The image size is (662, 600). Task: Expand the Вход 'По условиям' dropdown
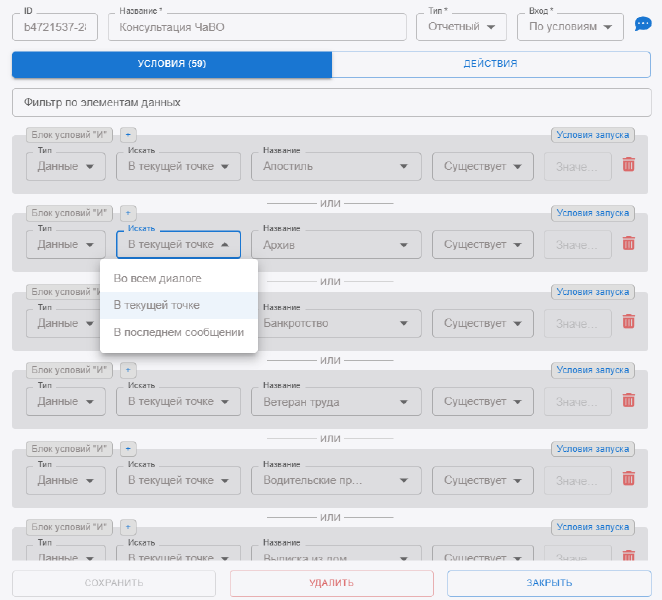tap(570, 27)
